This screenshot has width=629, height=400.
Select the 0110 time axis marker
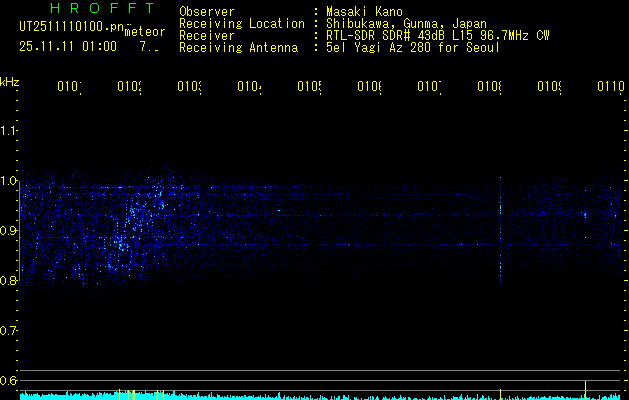coord(610,88)
